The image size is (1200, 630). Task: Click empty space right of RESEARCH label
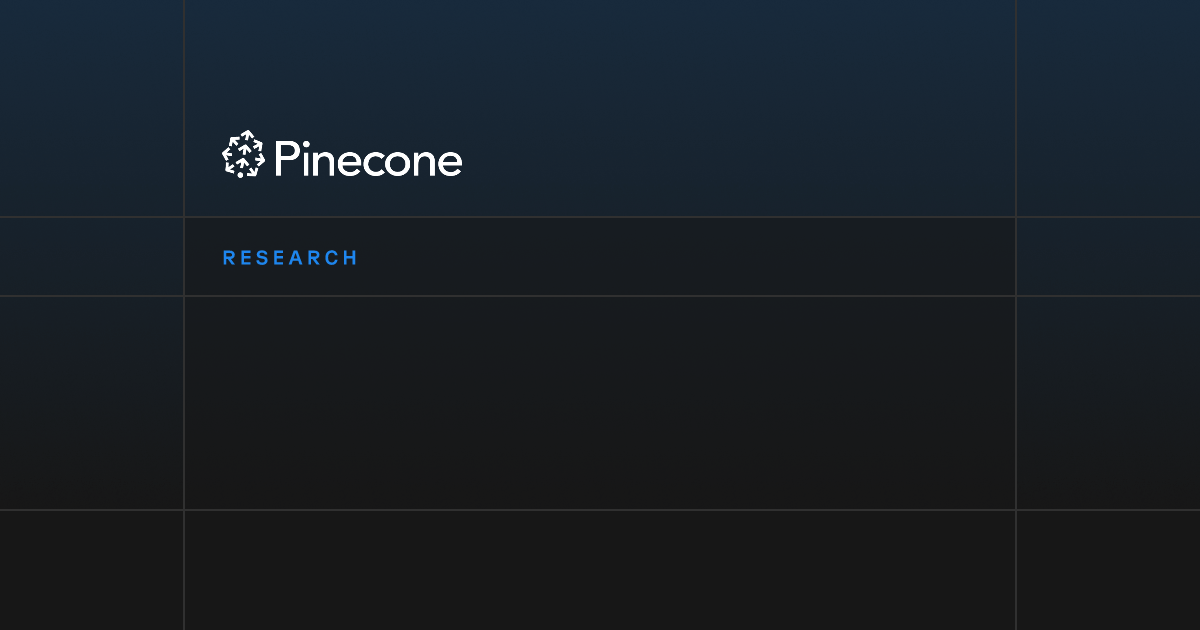[x=680, y=257]
